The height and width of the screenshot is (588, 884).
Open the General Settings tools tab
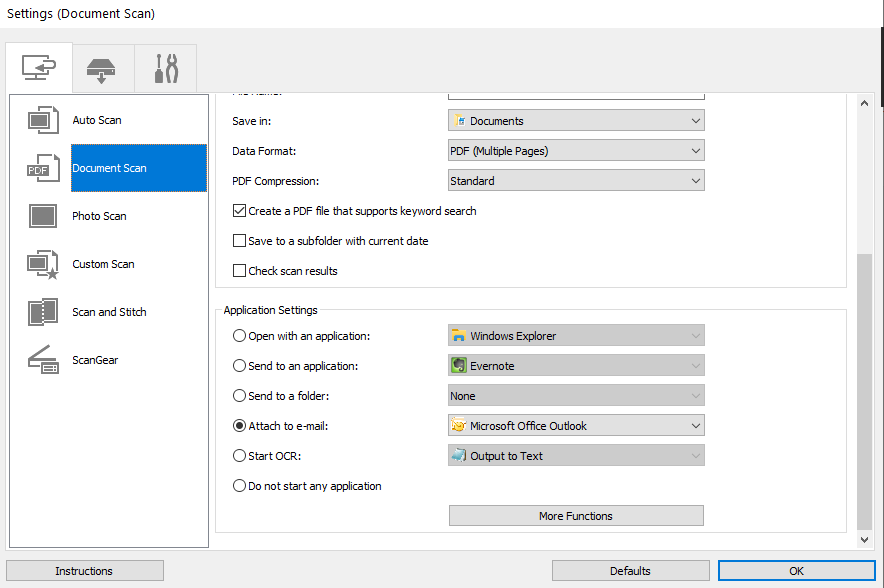click(166, 69)
